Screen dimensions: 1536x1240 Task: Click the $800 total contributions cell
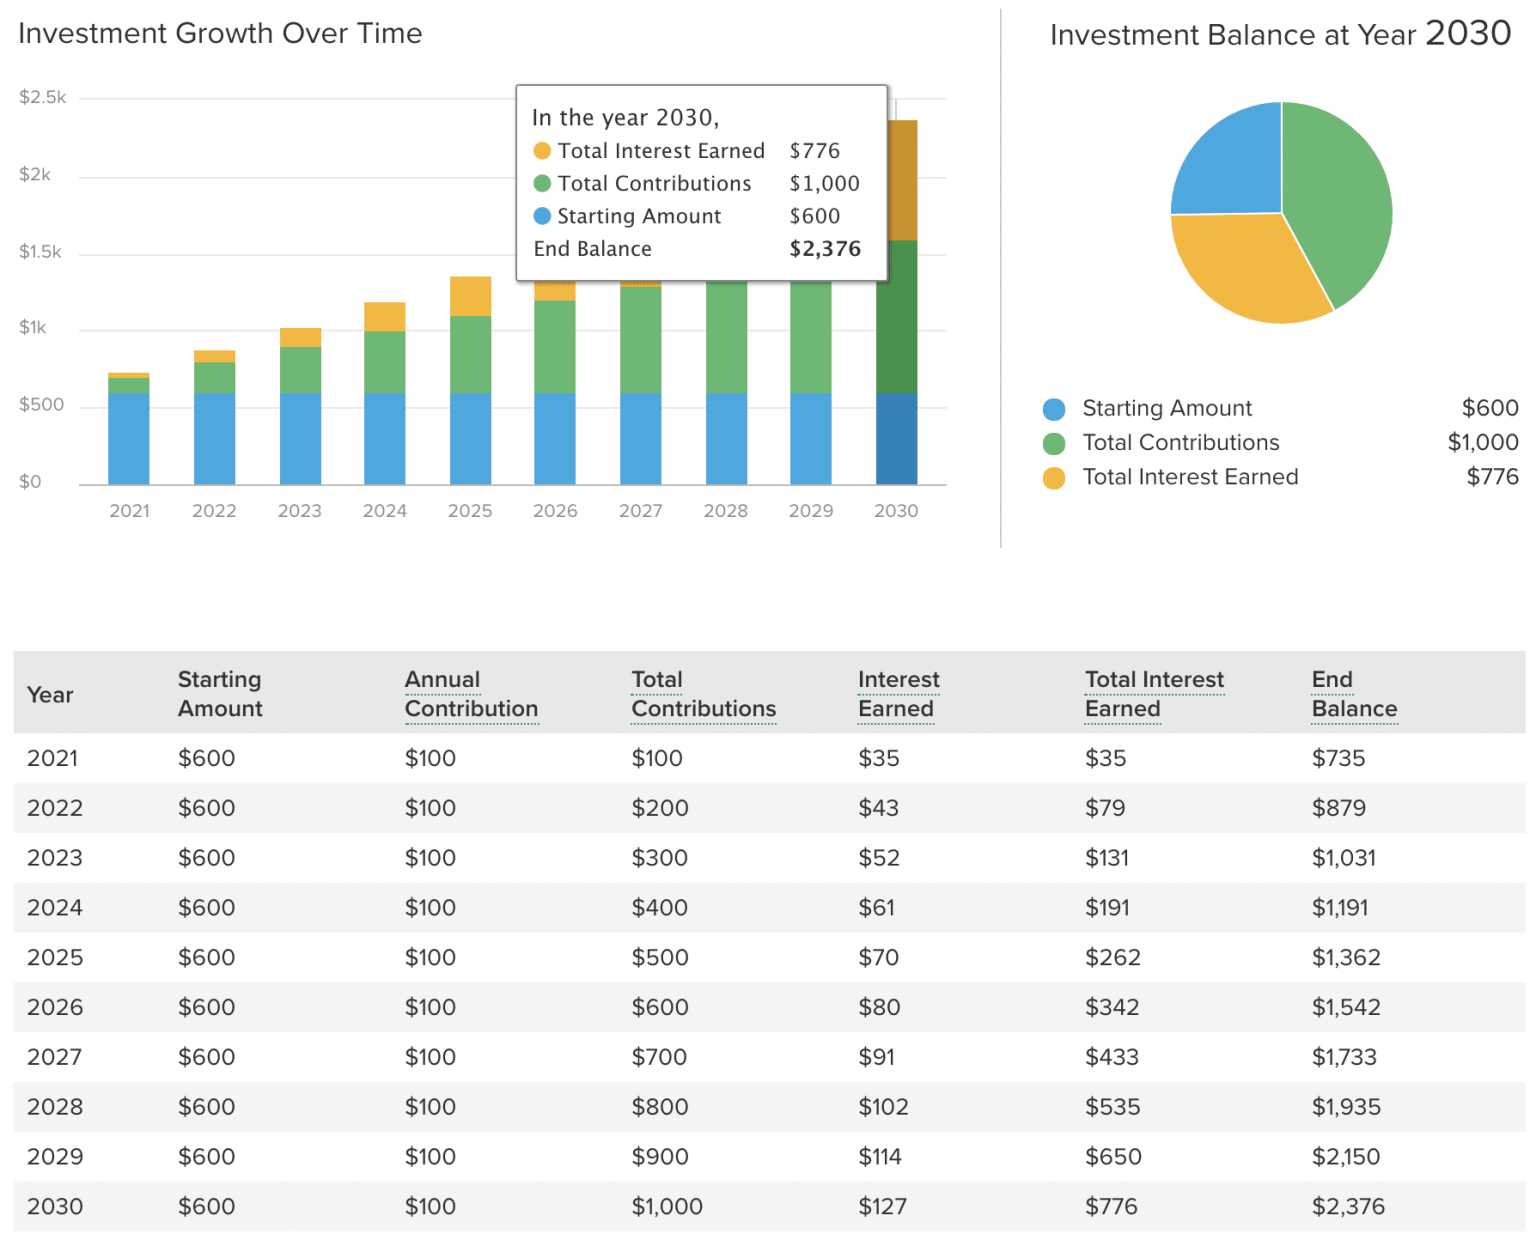pyautogui.click(x=660, y=1107)
